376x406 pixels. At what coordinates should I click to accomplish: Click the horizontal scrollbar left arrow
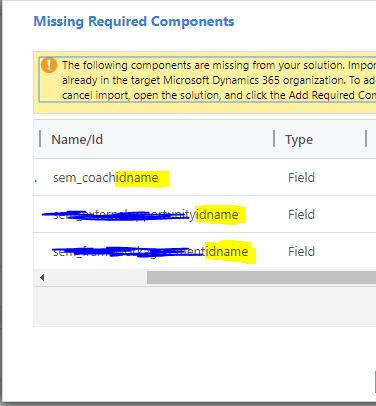point(42,277)
